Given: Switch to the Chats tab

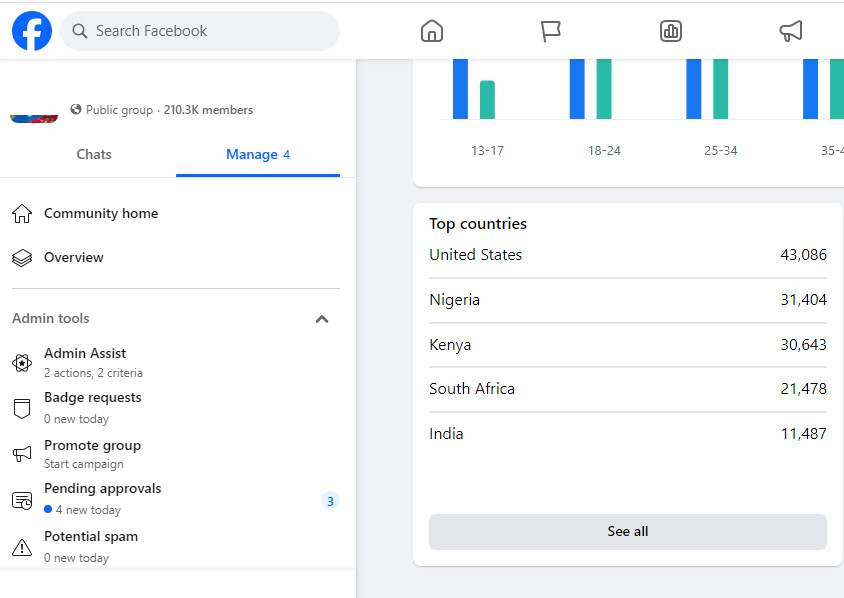Looking at the screenshot, I should [x=94, y=154].
